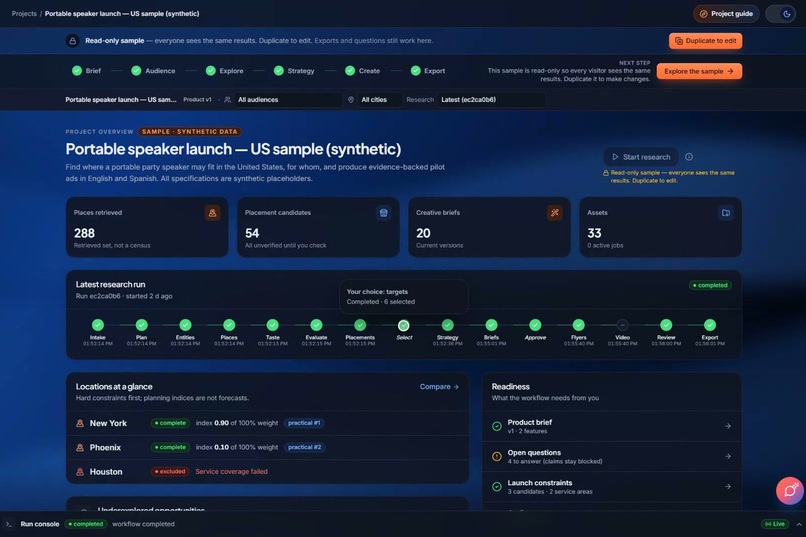The height and width of the screenshot is (537, 806).
Task: Select the Evaluate step marker
Action: click(316, 325)
